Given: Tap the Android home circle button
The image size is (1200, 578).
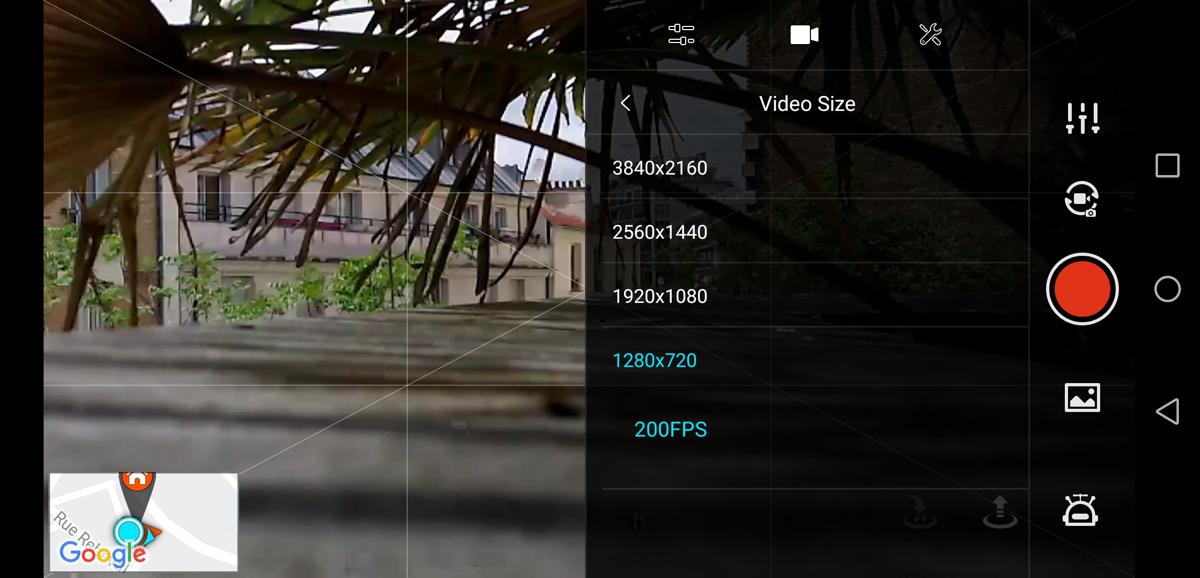Looking at the screenshot, I should point(1167,289).
